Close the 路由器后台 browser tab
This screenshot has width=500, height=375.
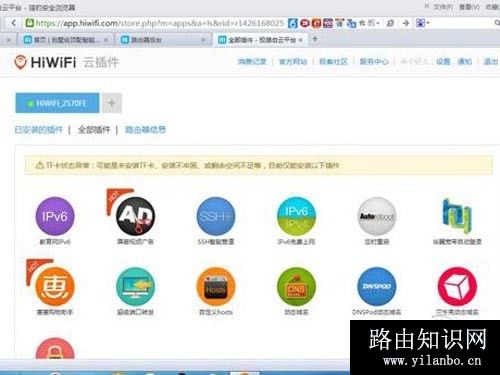point(203,40)
